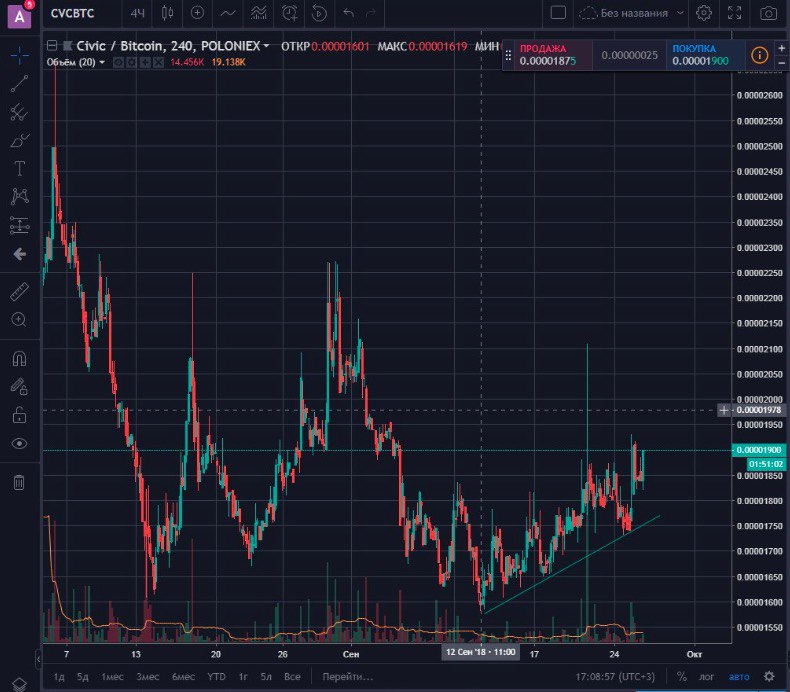
Task: Open prediction and measurement tools
Action: pyautogui.click(x=19, y=225)
